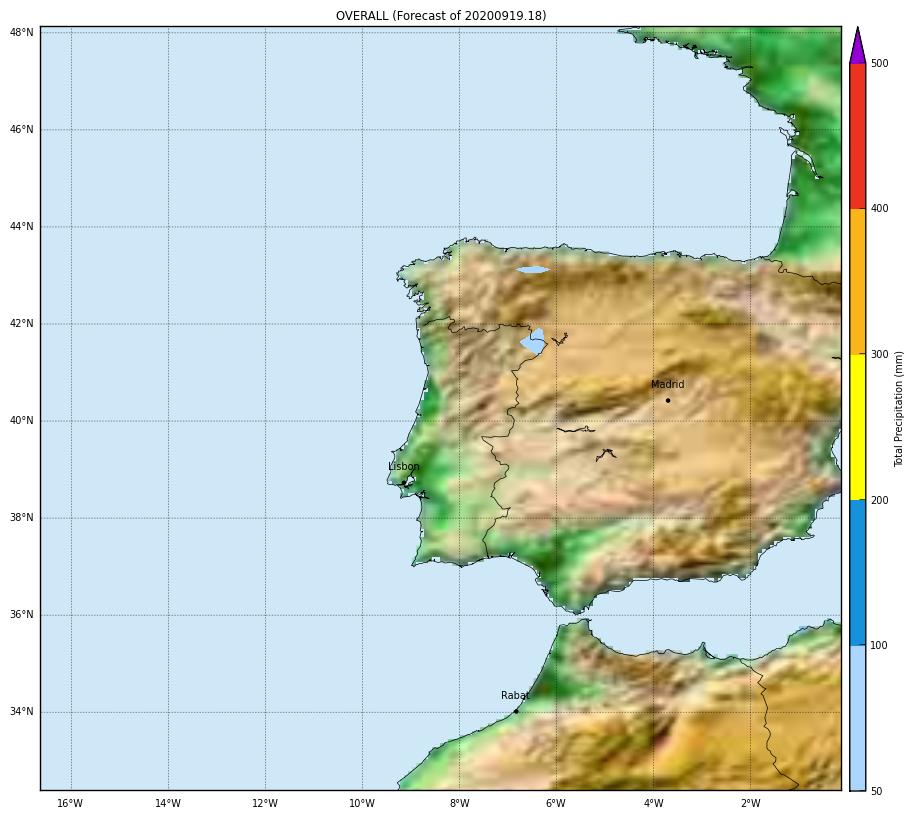Click the Total Precipitation (mm) colorbar label
915x817 pixels.
click(899, 409)
